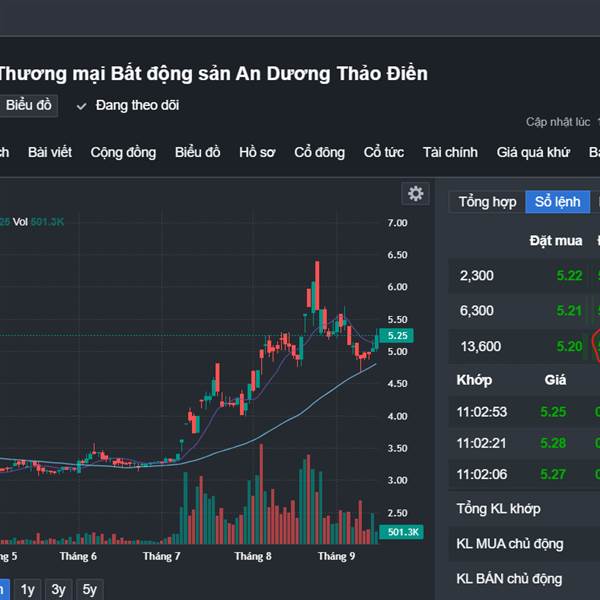This screenshot has height=600, width=600.
Task: Click the Tháng 8 axis label
Action: [253, 556]
